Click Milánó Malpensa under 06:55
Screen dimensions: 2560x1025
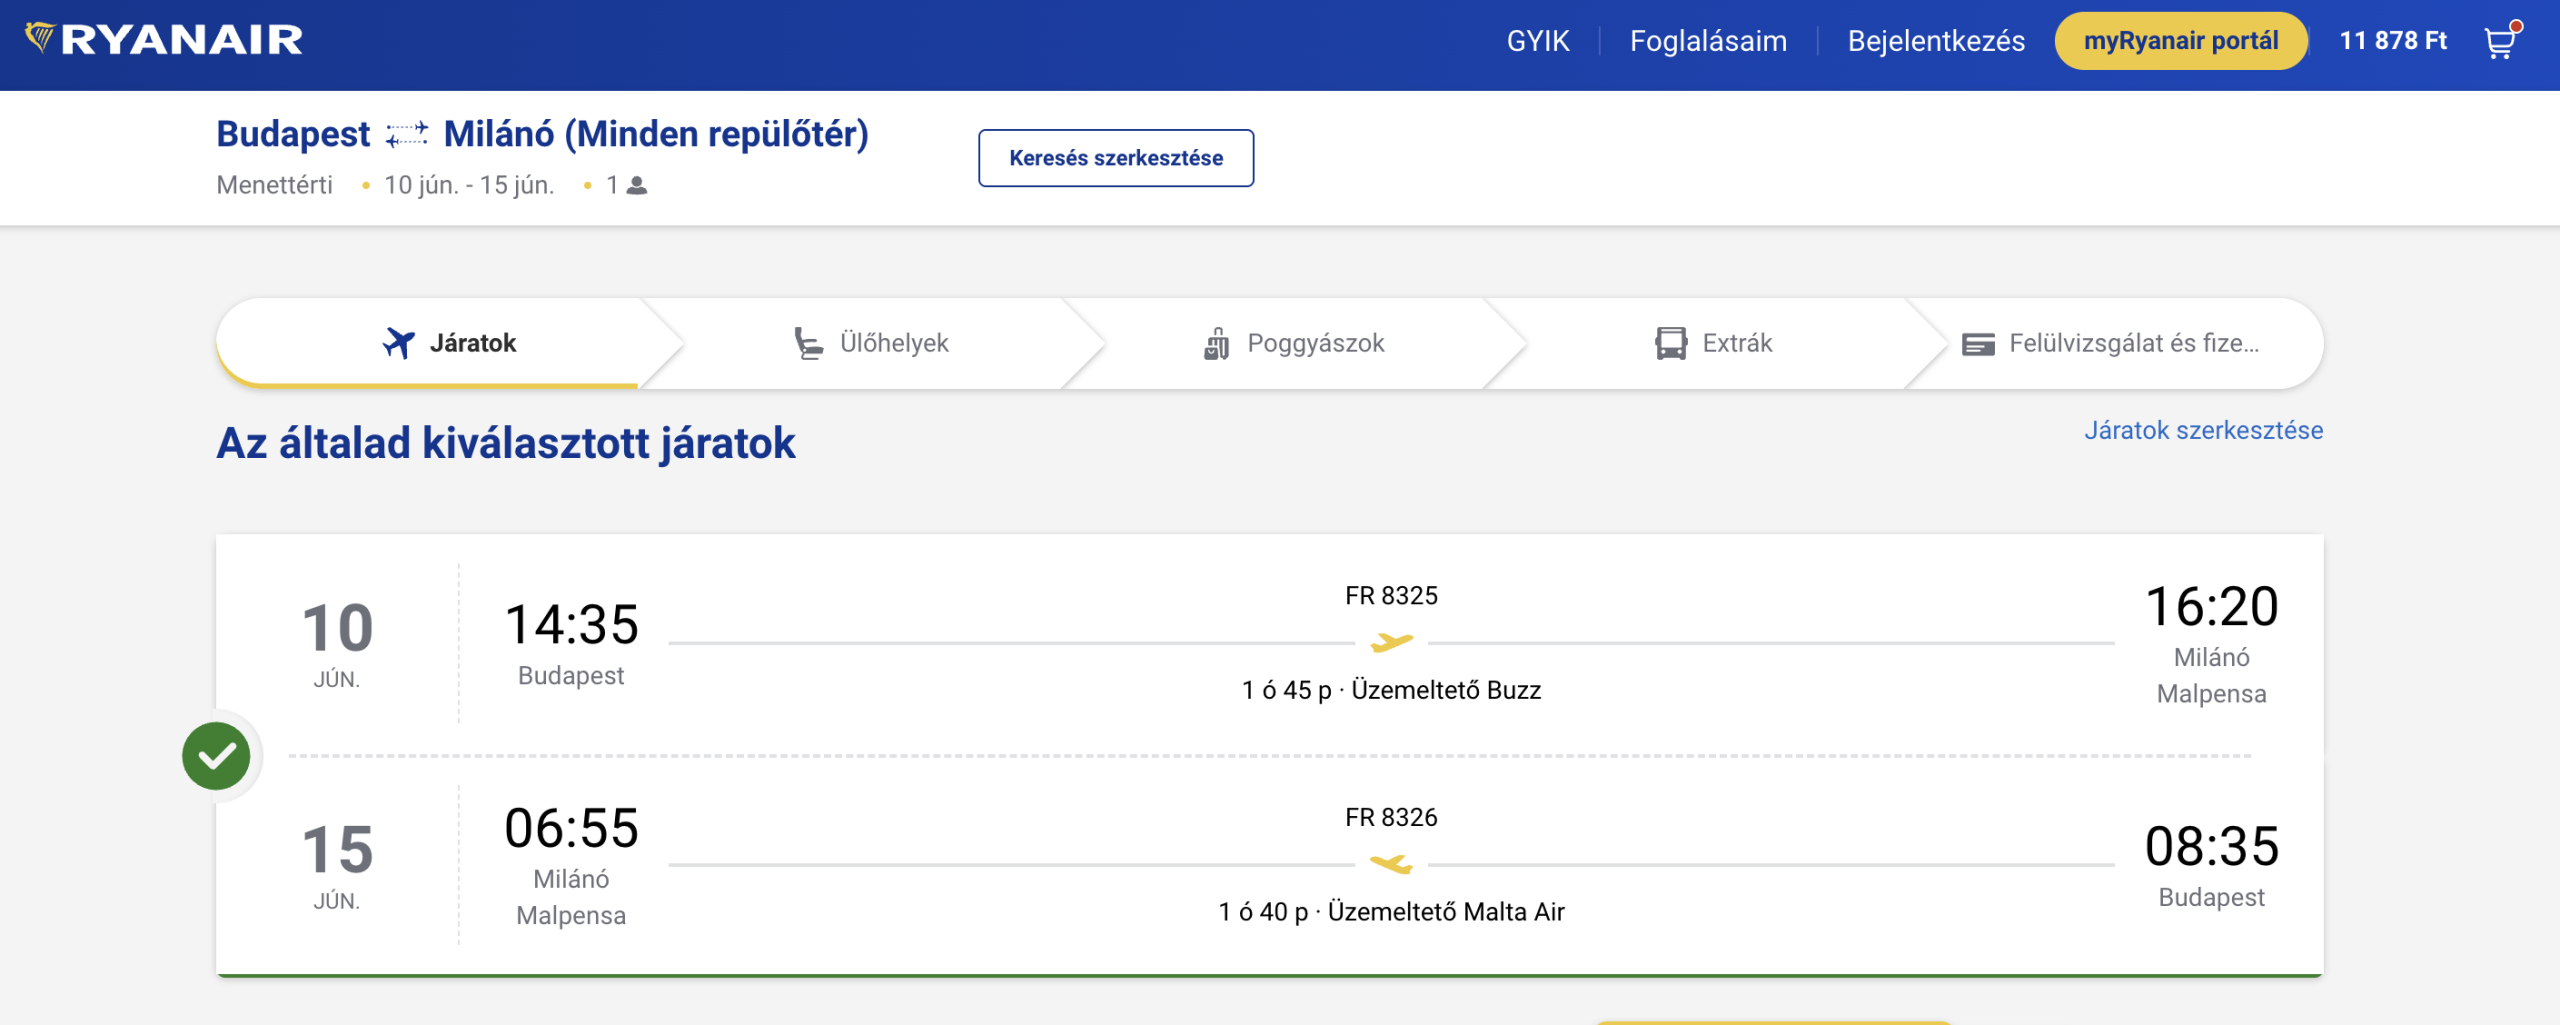[571, 897]
